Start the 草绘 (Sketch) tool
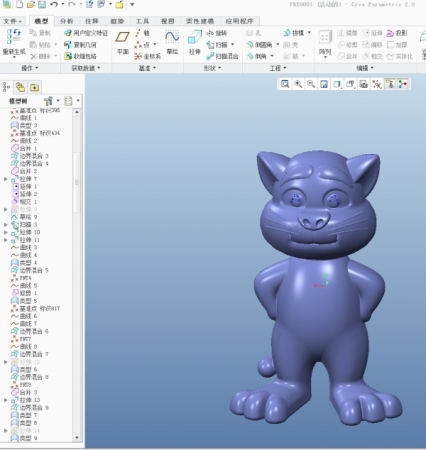 click(x=172, y=42)
